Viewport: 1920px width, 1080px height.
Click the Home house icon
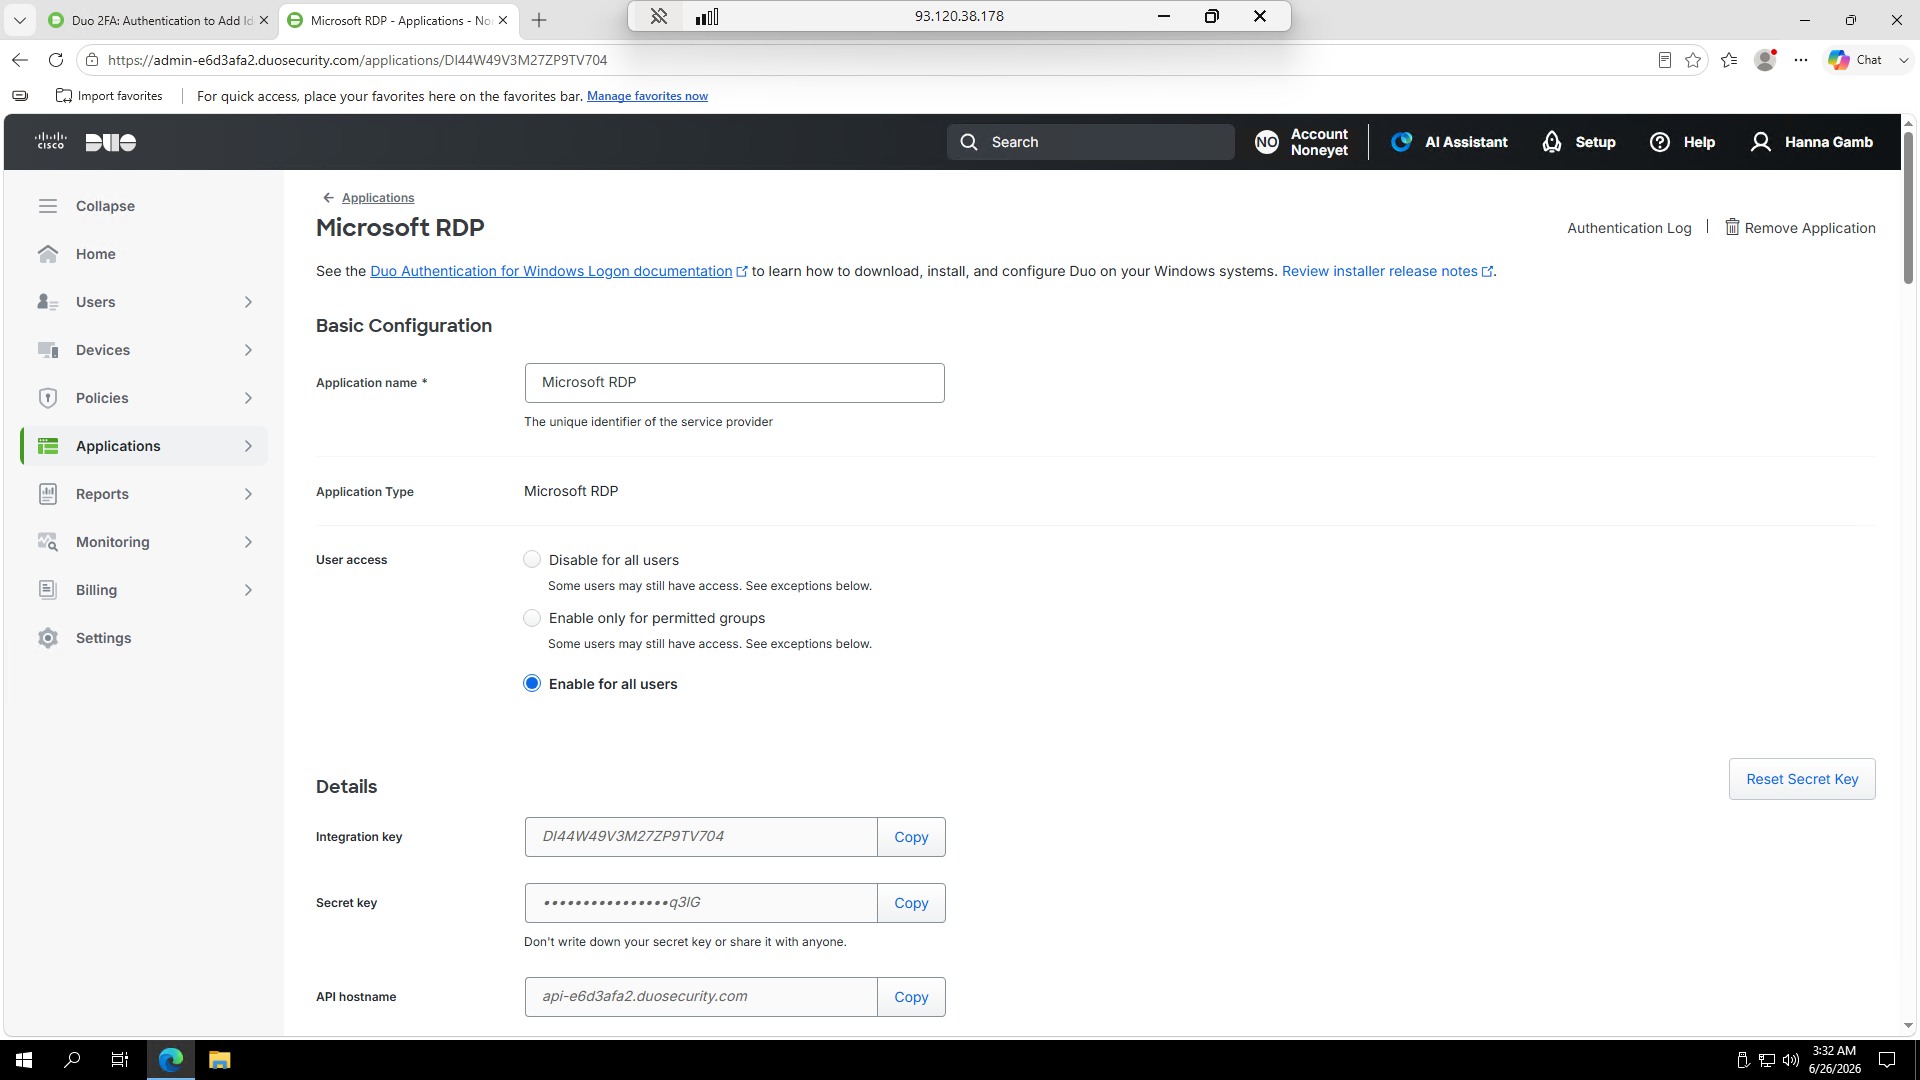click(x=48, y=254)
